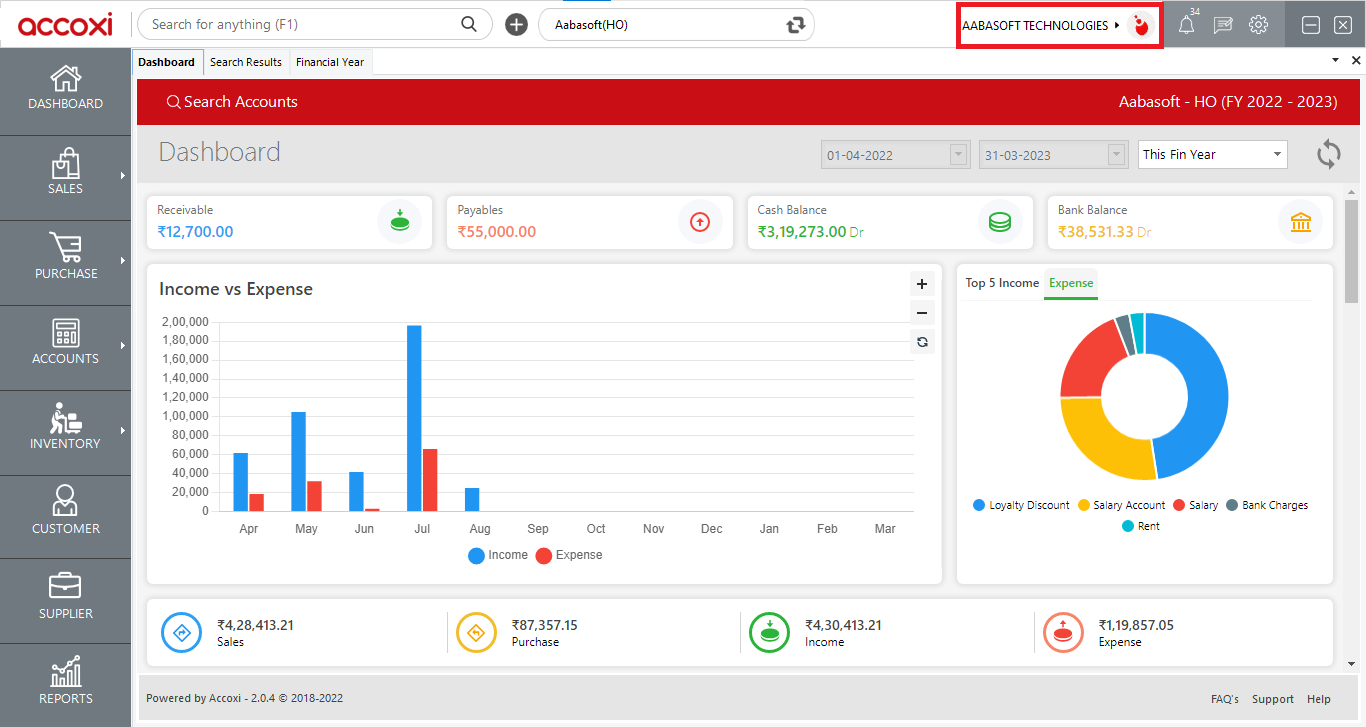Toggle the Rent legend entry
The width and height of the screenshot is (1366, 727).
pos(1141,526)
